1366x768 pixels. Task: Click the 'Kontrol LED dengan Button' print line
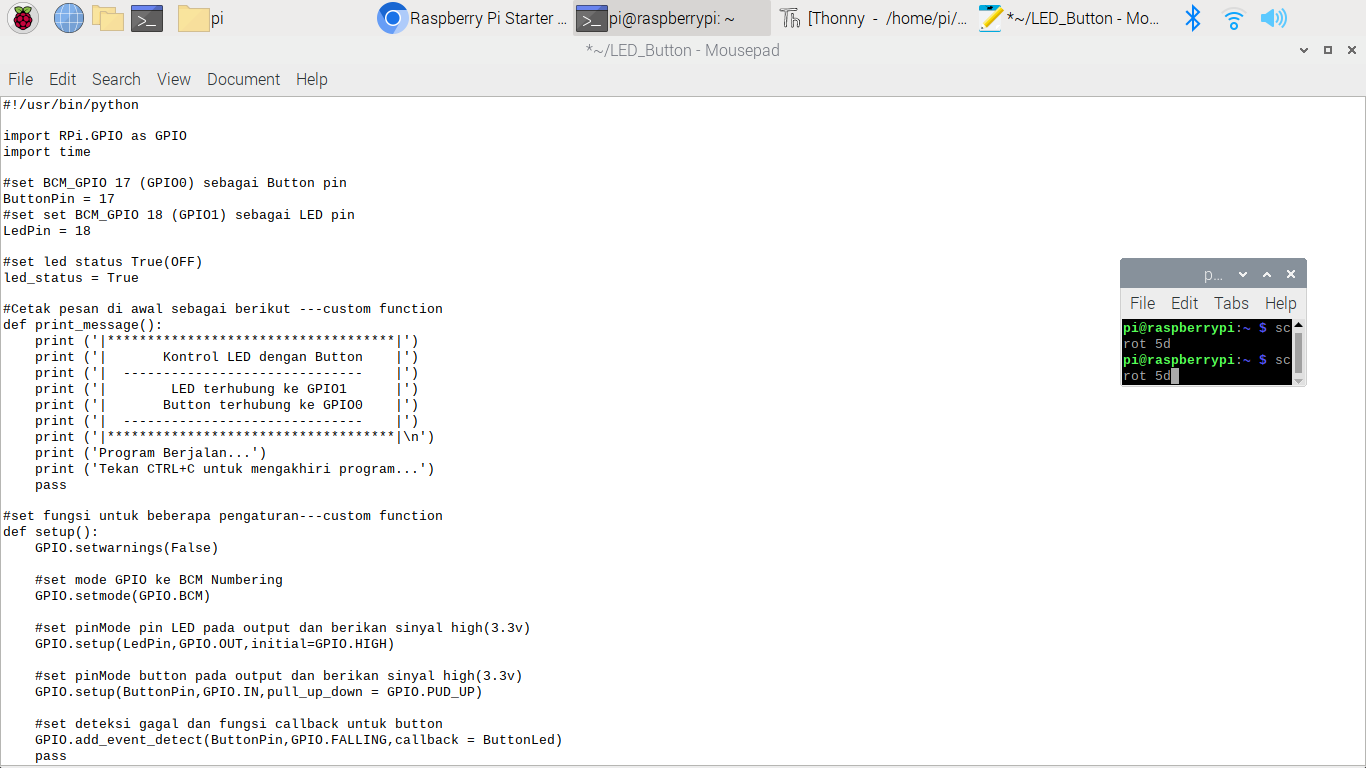(227, 357)
